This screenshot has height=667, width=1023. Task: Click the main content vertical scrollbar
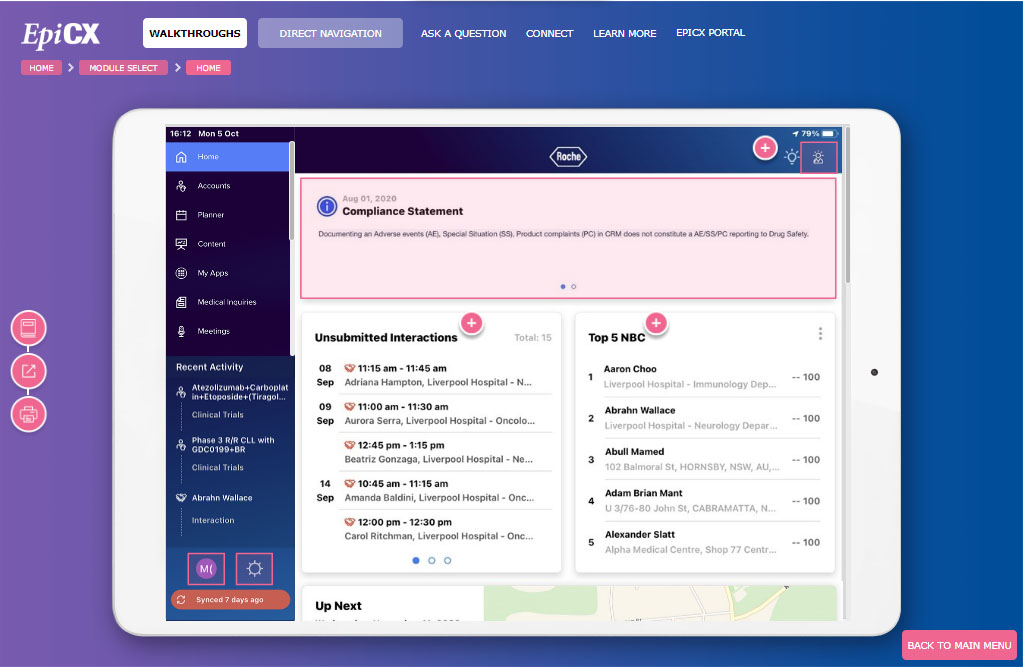tap(847, 206)
